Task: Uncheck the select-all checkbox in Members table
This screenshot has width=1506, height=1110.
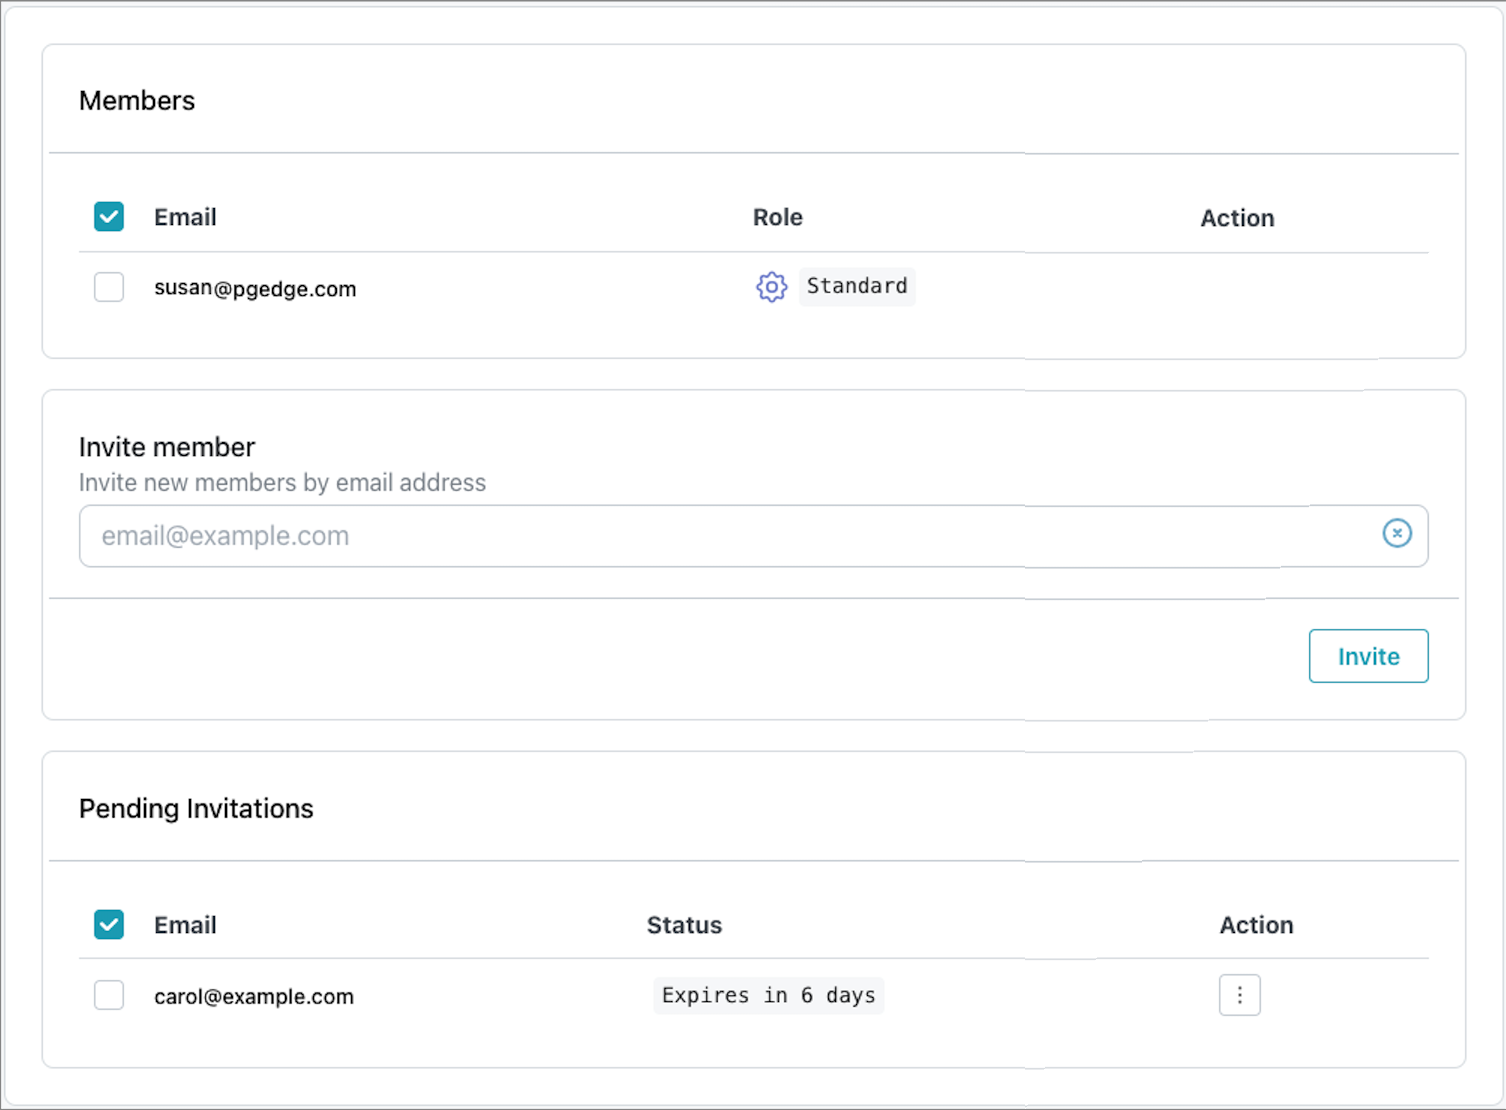Action: click(x=108, y=216)
